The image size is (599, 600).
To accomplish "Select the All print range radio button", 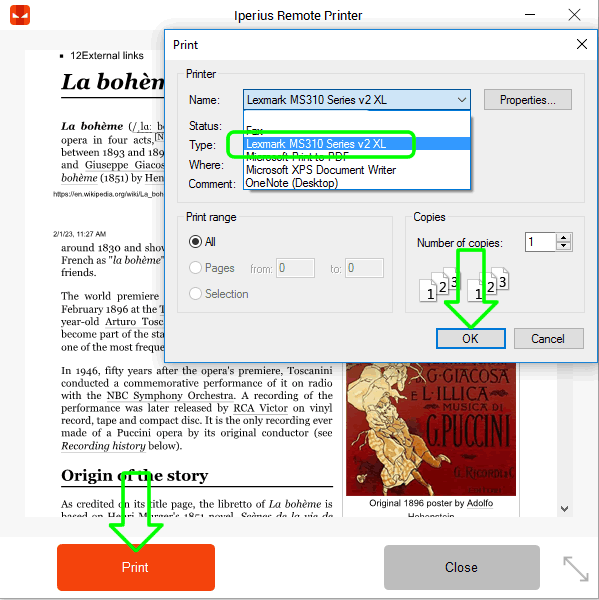I will [195, 242].
